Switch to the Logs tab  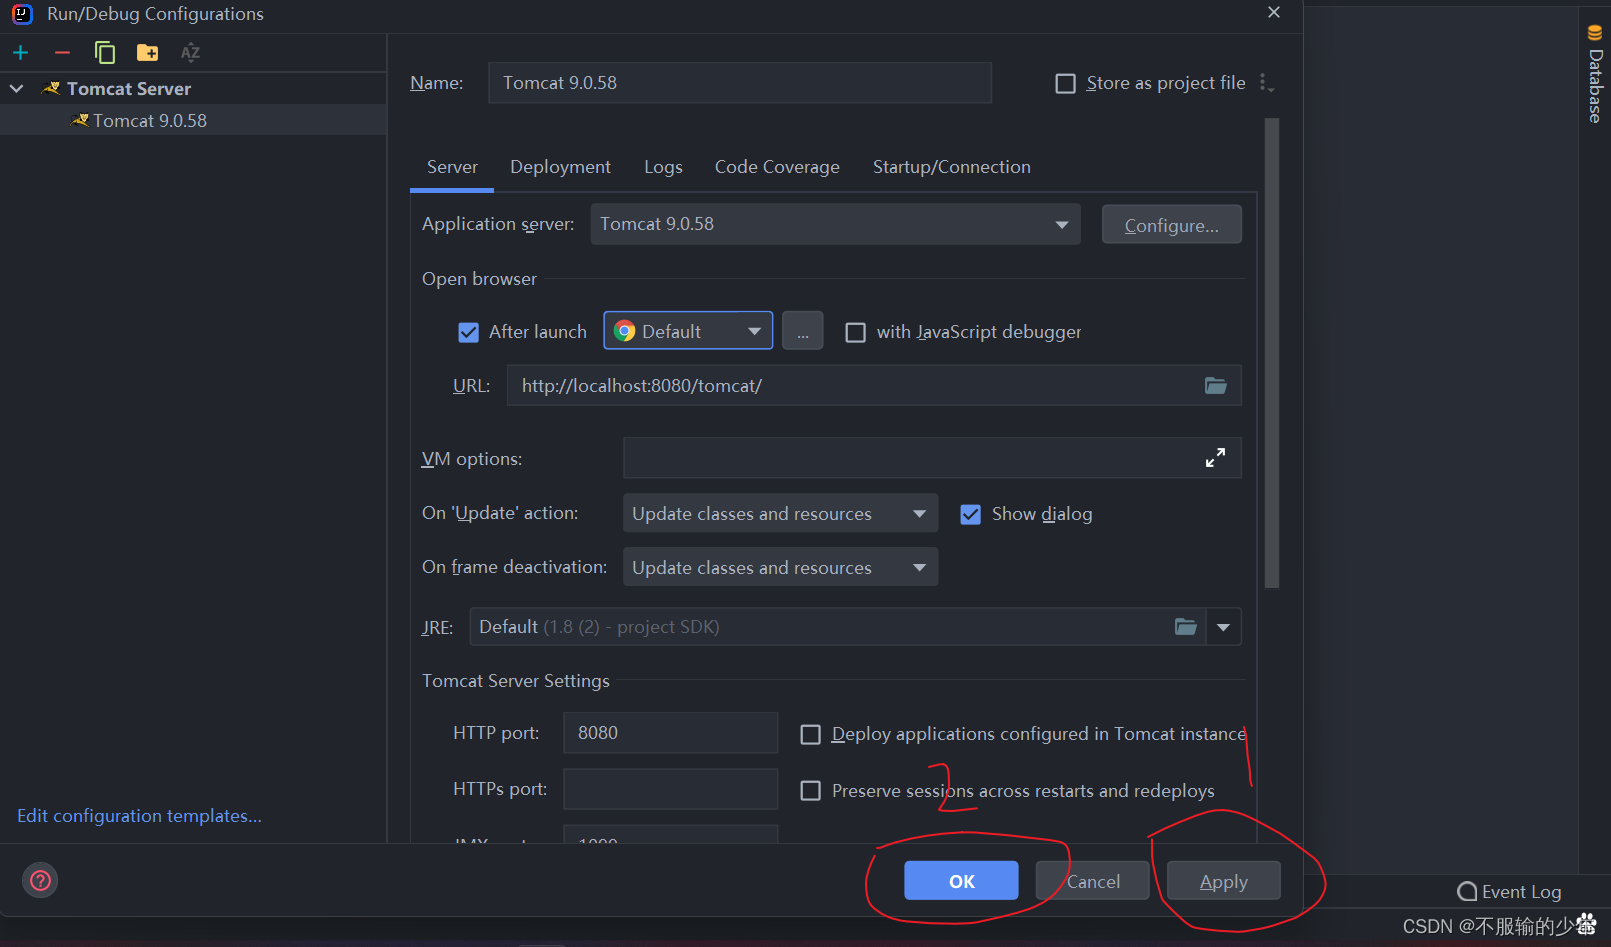(663, 167)
